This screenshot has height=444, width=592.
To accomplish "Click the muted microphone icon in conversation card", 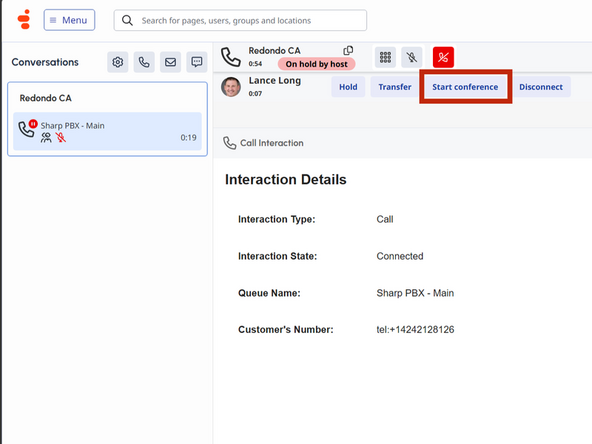I will 61,137.
